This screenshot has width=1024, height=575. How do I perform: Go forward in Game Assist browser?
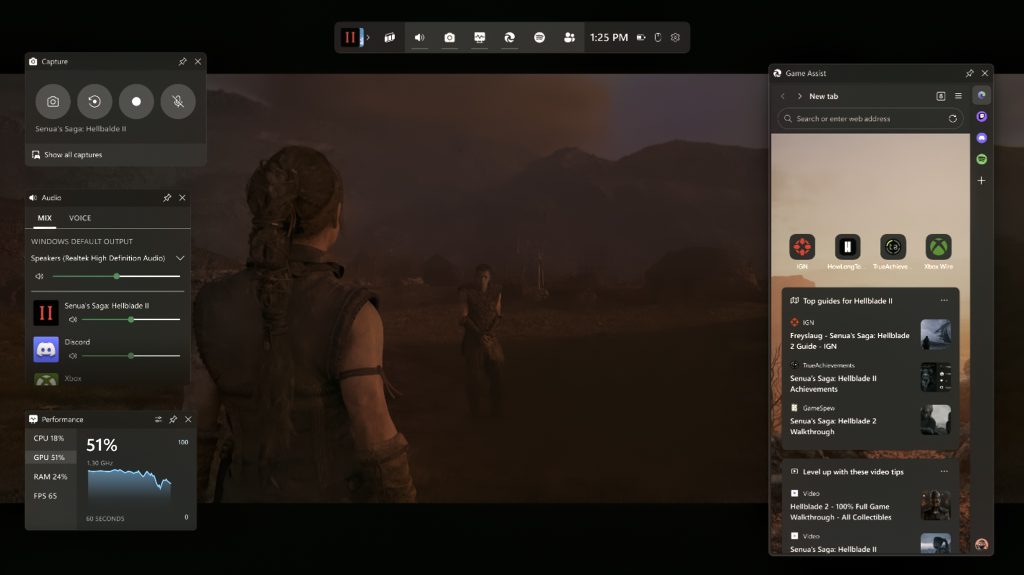[799, 96]
